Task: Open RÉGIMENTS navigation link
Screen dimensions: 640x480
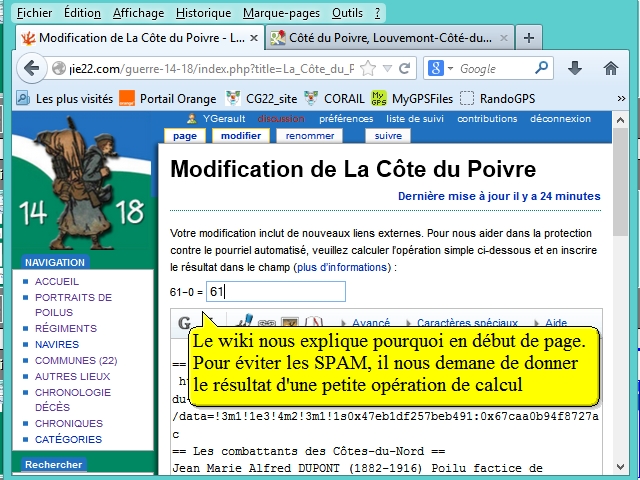Action: [66, 329]
